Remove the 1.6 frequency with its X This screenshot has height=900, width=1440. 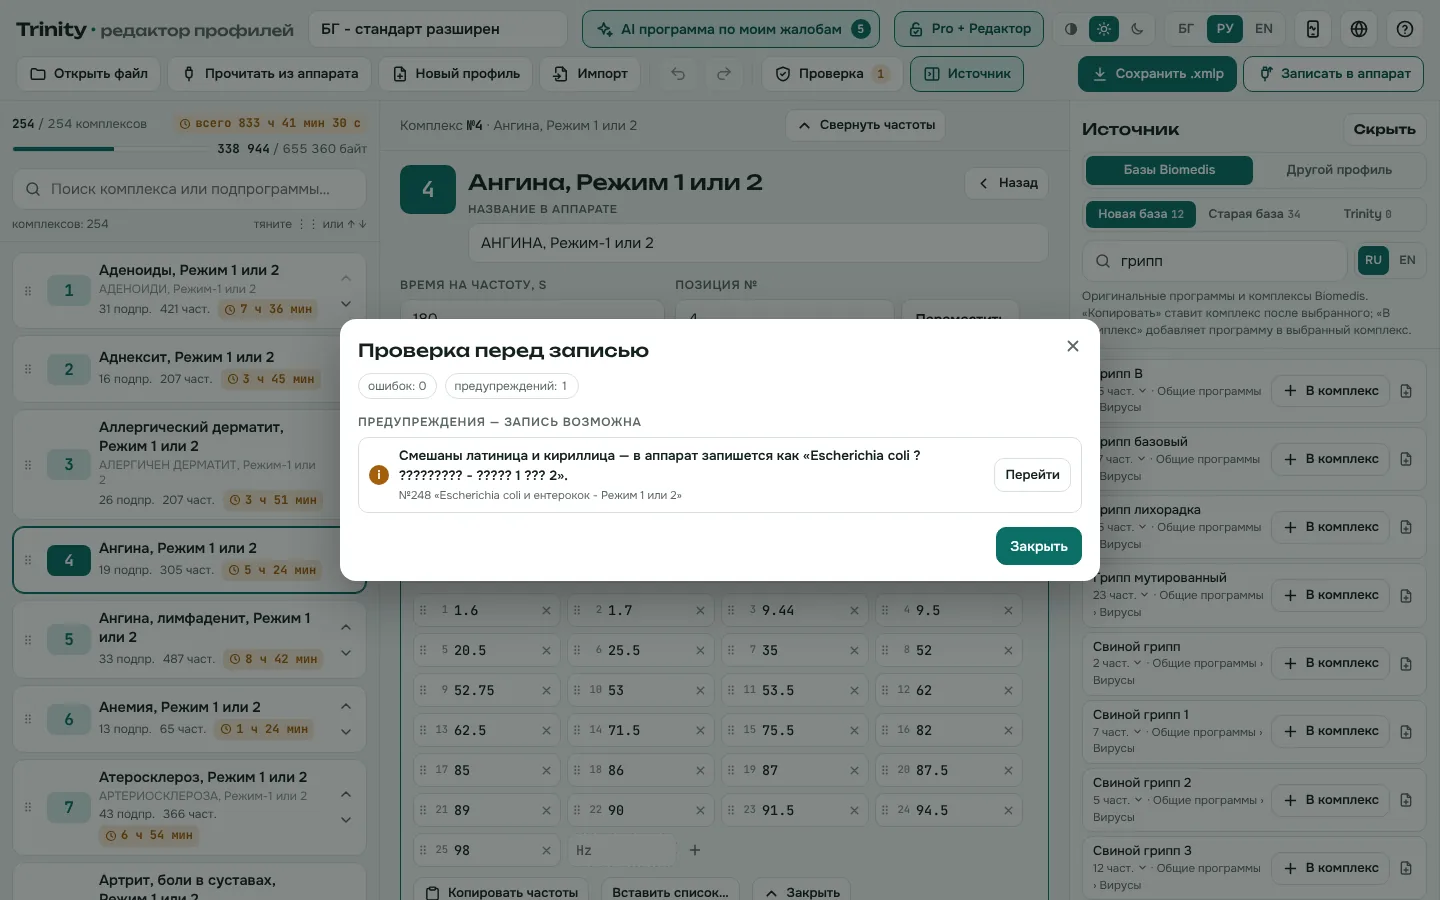[546, 610]
